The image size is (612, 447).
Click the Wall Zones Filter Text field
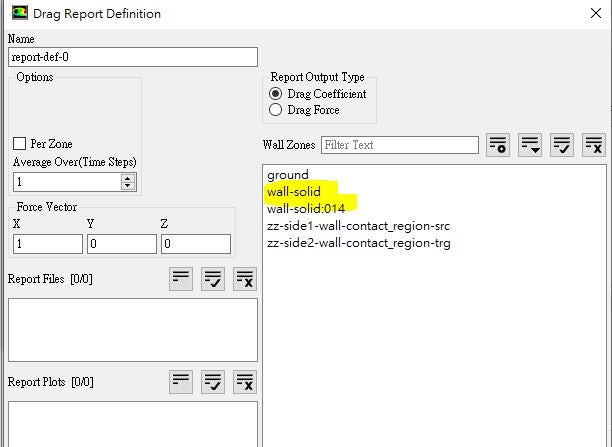pyautogui.click(x=399, y=145)
